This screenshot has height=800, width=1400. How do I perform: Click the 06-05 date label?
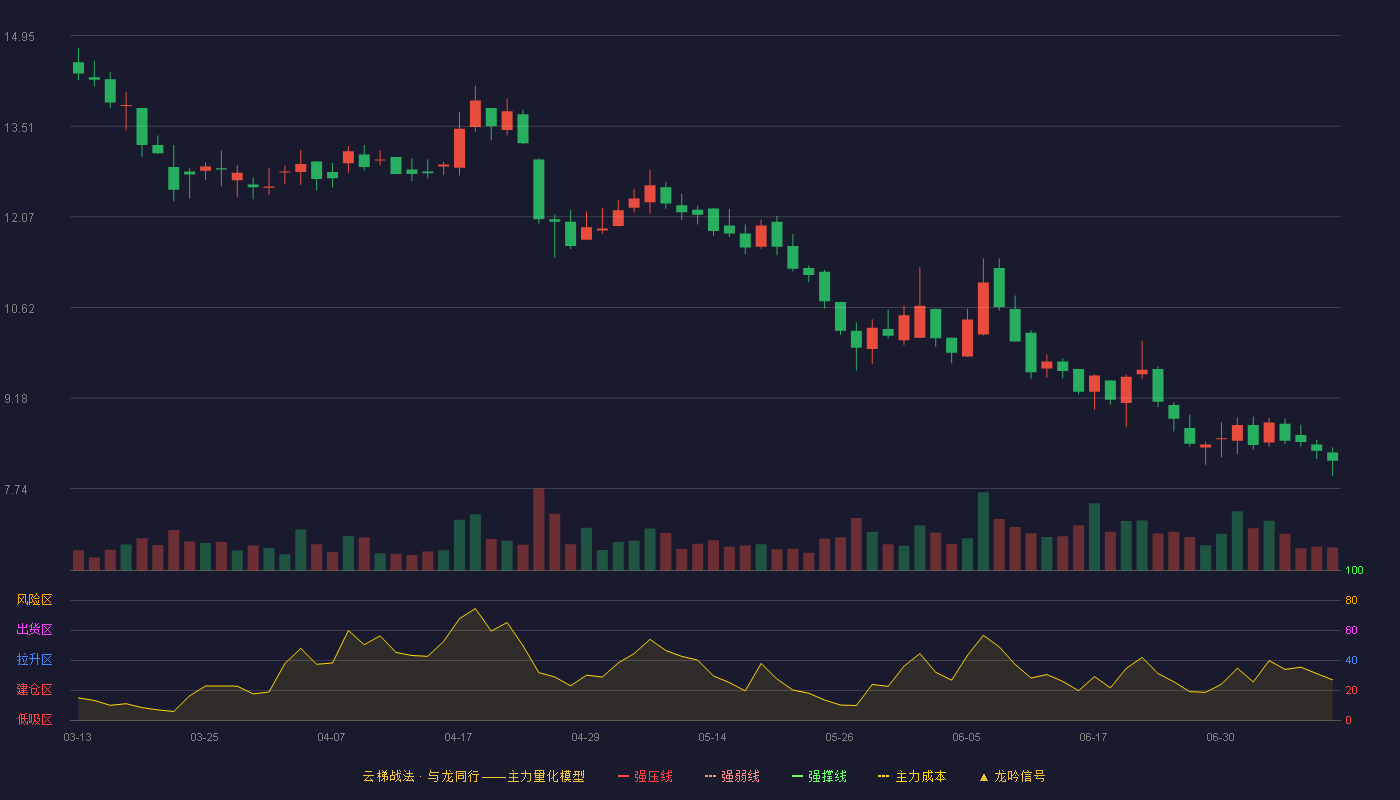click(966, 737)
